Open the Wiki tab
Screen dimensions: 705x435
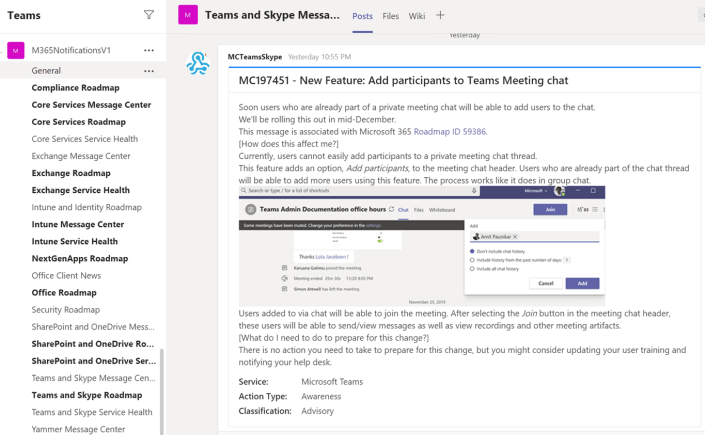(x=417, y=16)
